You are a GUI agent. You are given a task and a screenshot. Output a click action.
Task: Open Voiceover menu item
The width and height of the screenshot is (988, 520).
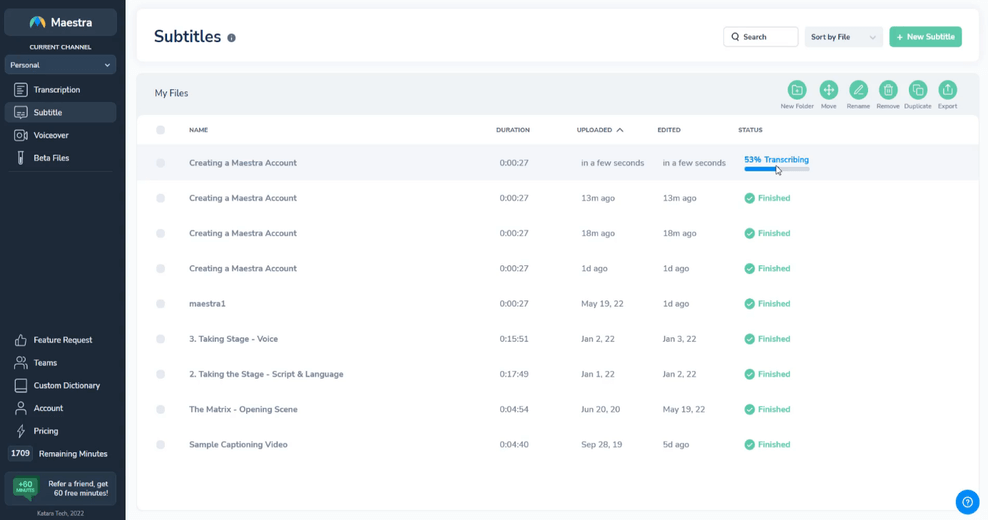pyautogui.click(x=51, y=136)
